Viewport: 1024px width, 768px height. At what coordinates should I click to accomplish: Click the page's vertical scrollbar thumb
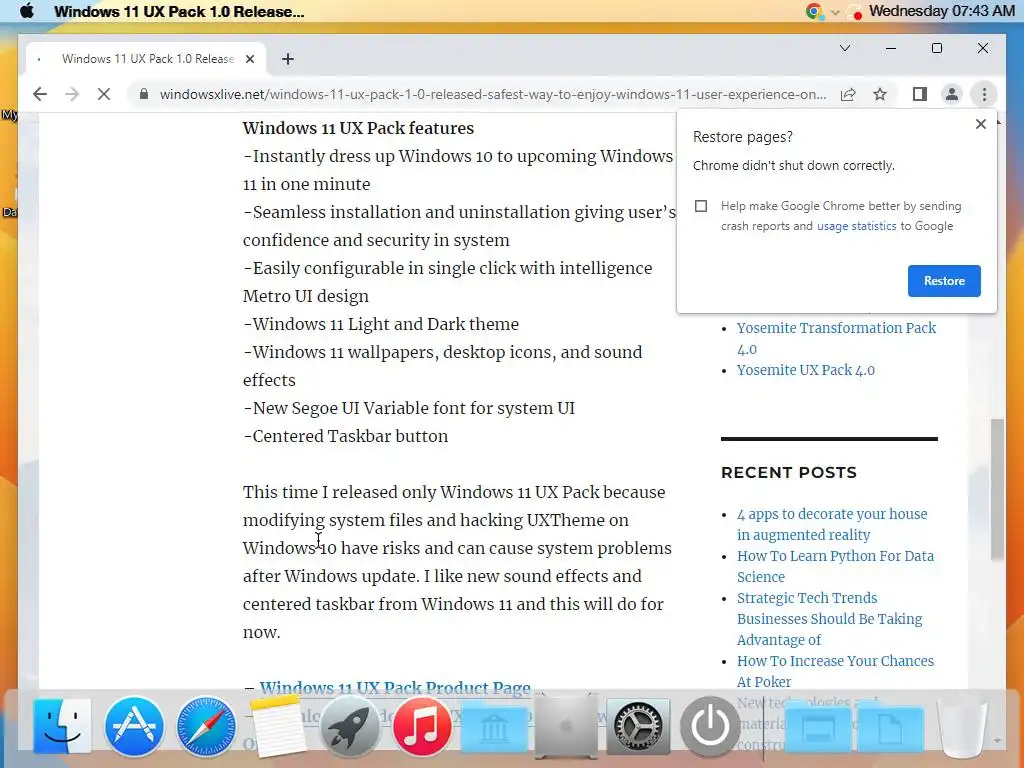tap(997, 489)
